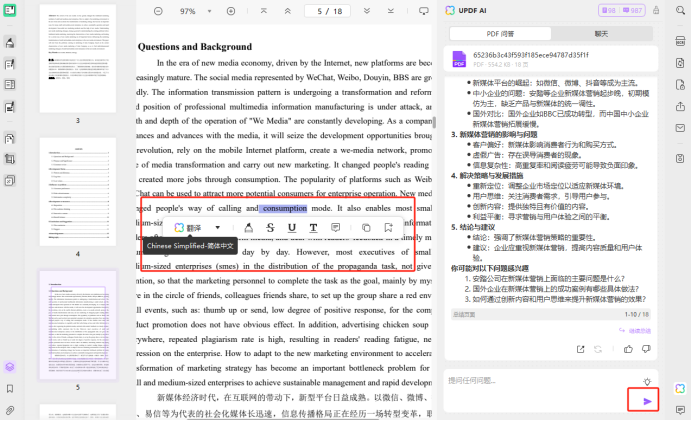The image size is (691, 421).
Task: Click the UPDF AI icon in right sidebar
Action: [680, 388]
